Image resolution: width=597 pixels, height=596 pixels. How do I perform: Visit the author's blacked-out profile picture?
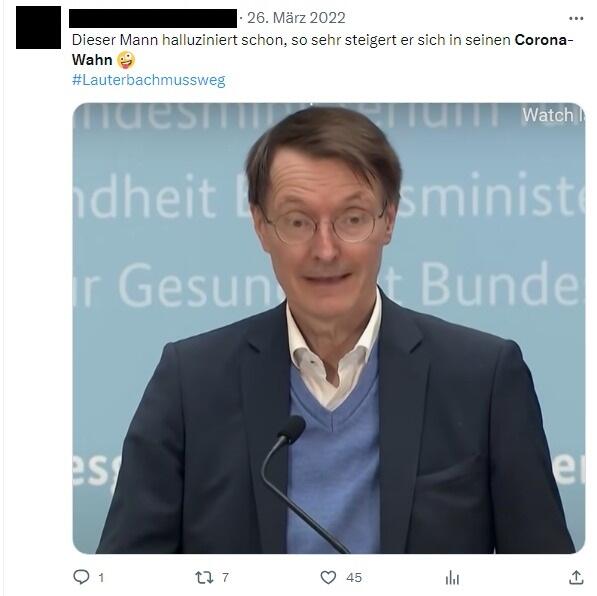pos(38,27)
